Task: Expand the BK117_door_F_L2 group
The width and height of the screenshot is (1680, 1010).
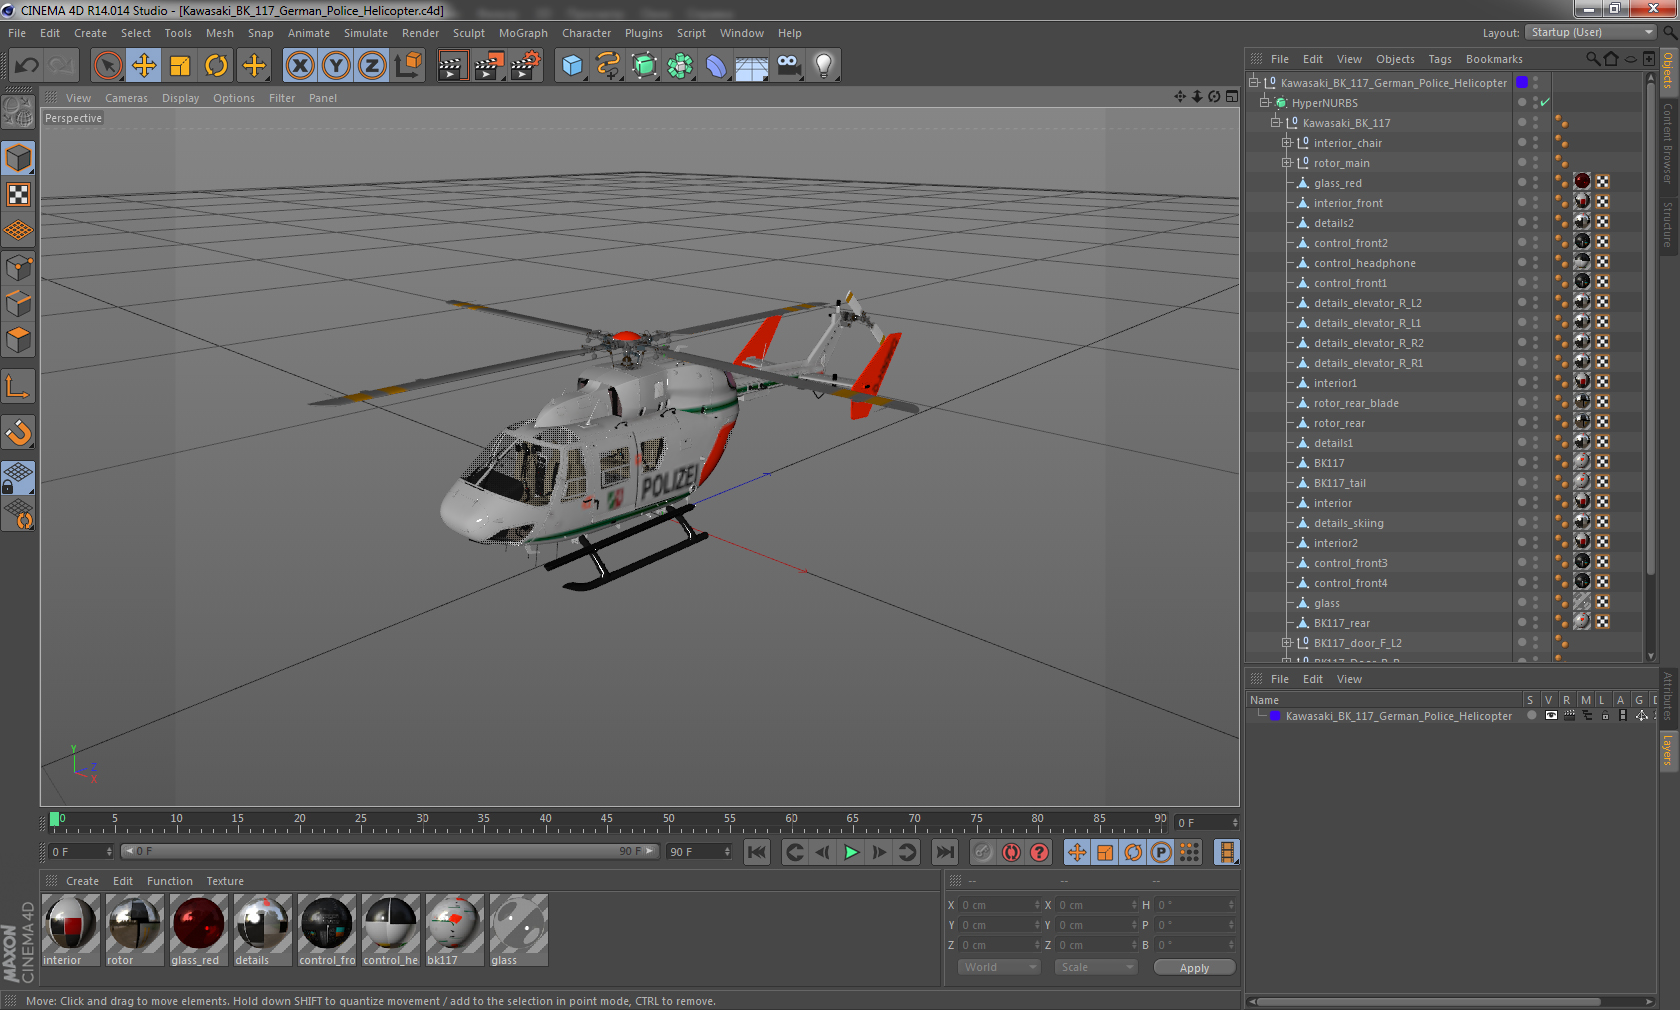Action: click(1286, 643)
